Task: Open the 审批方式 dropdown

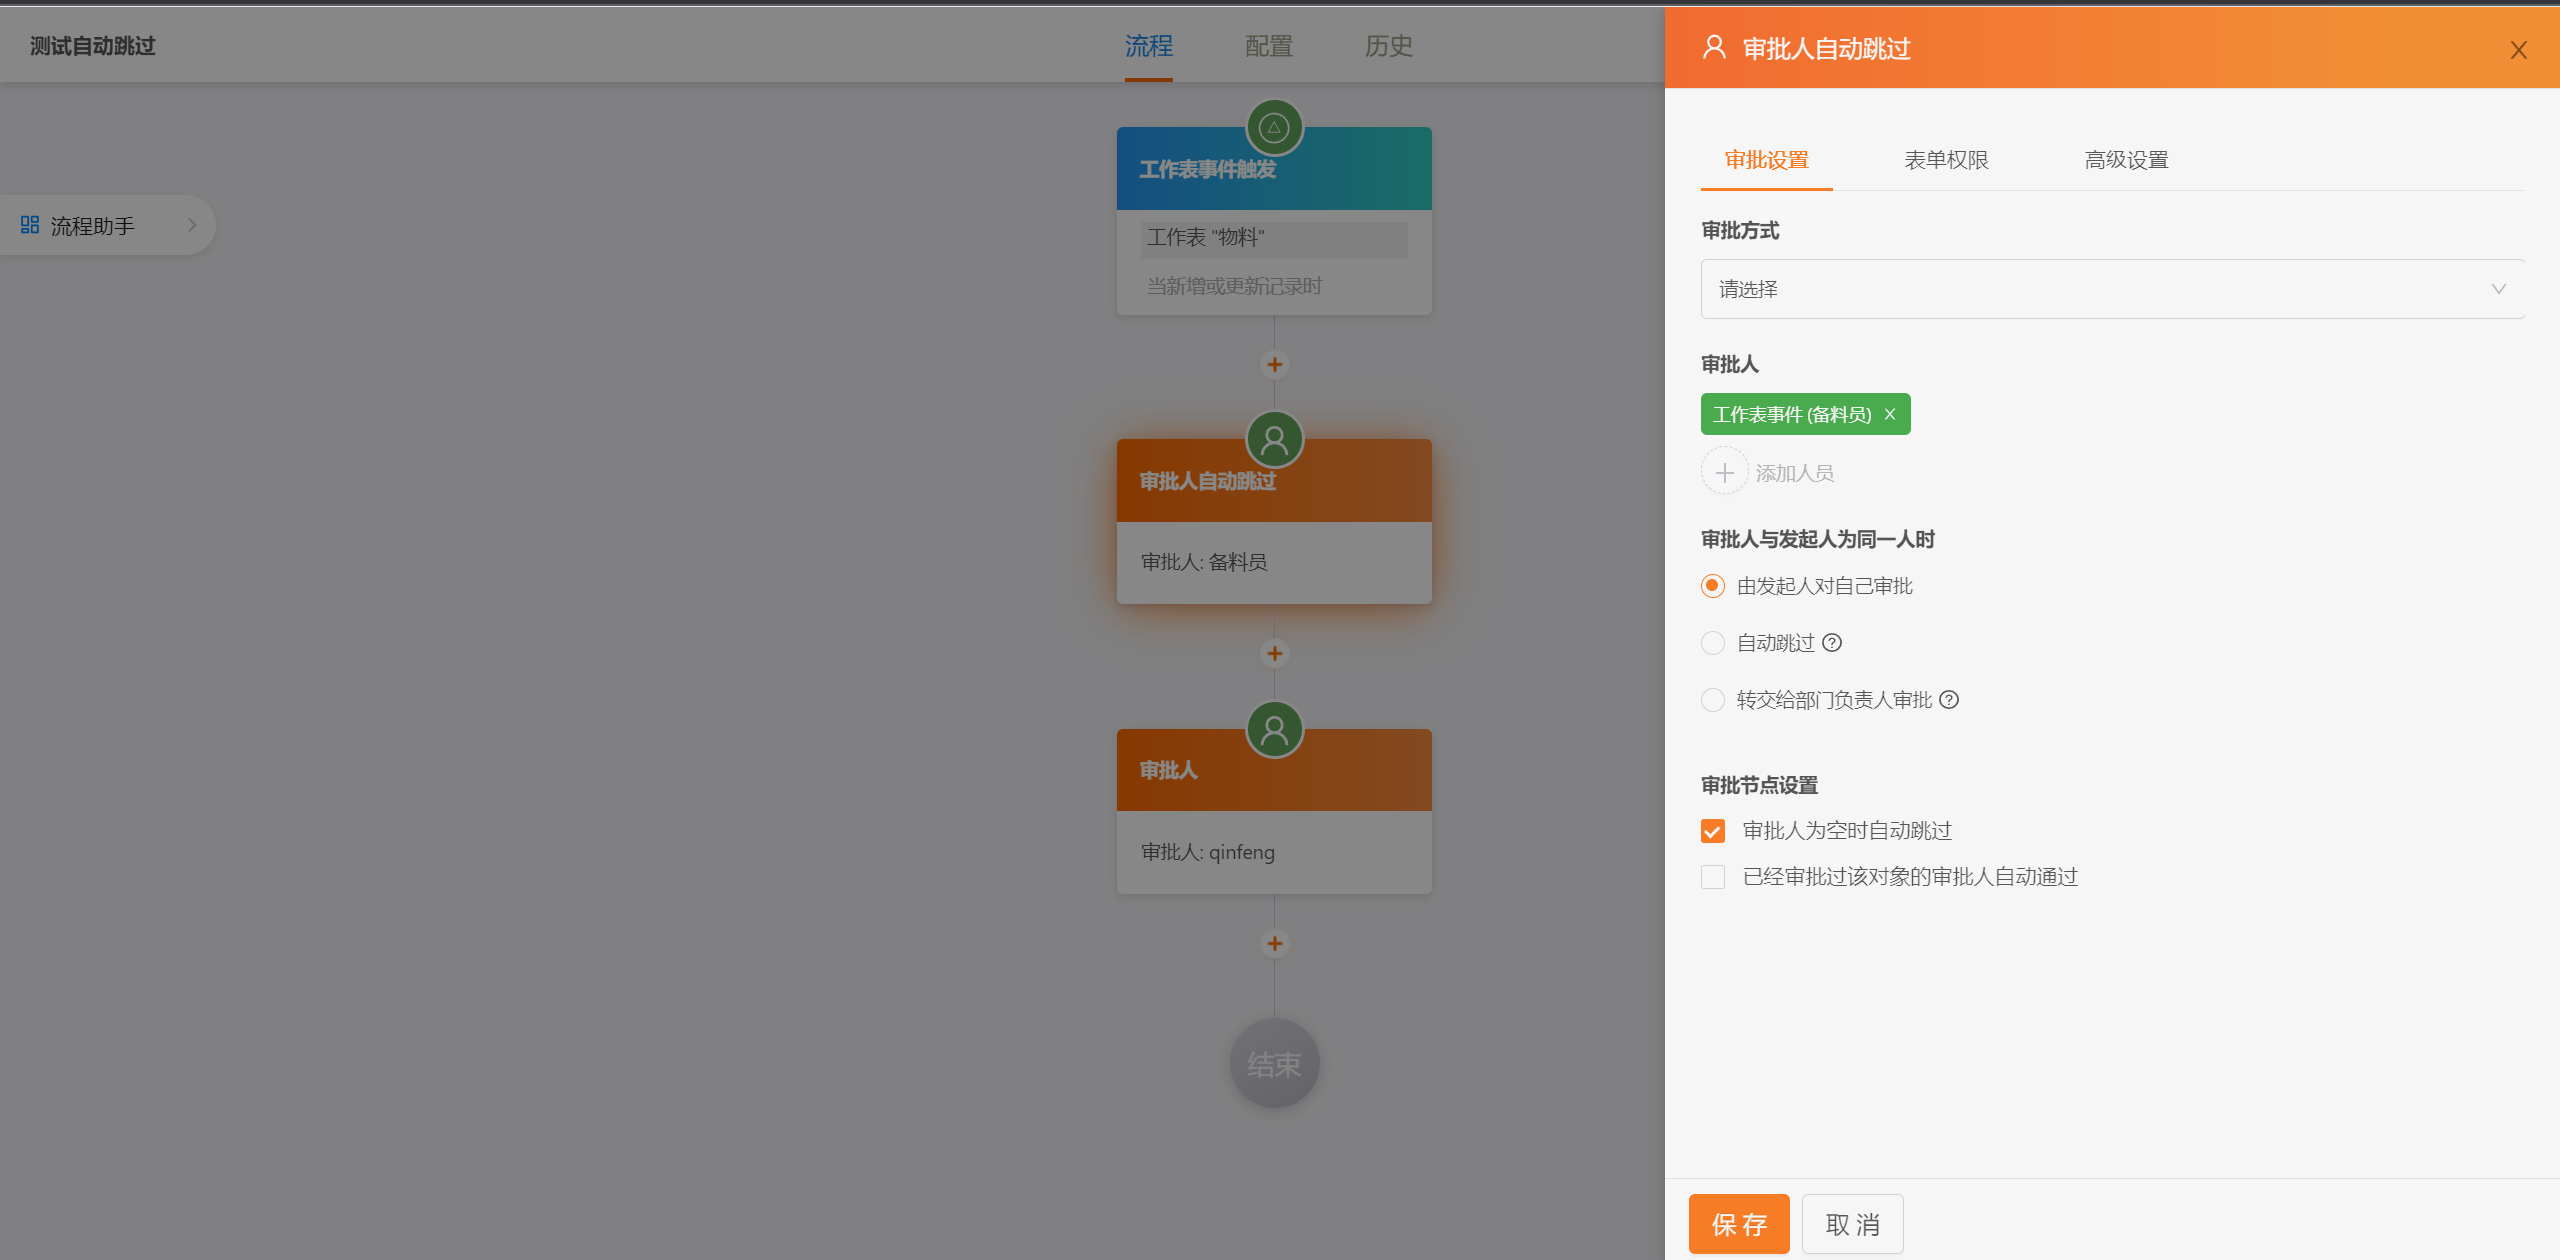Action: pyautogui.click(x=2112, y=289)
